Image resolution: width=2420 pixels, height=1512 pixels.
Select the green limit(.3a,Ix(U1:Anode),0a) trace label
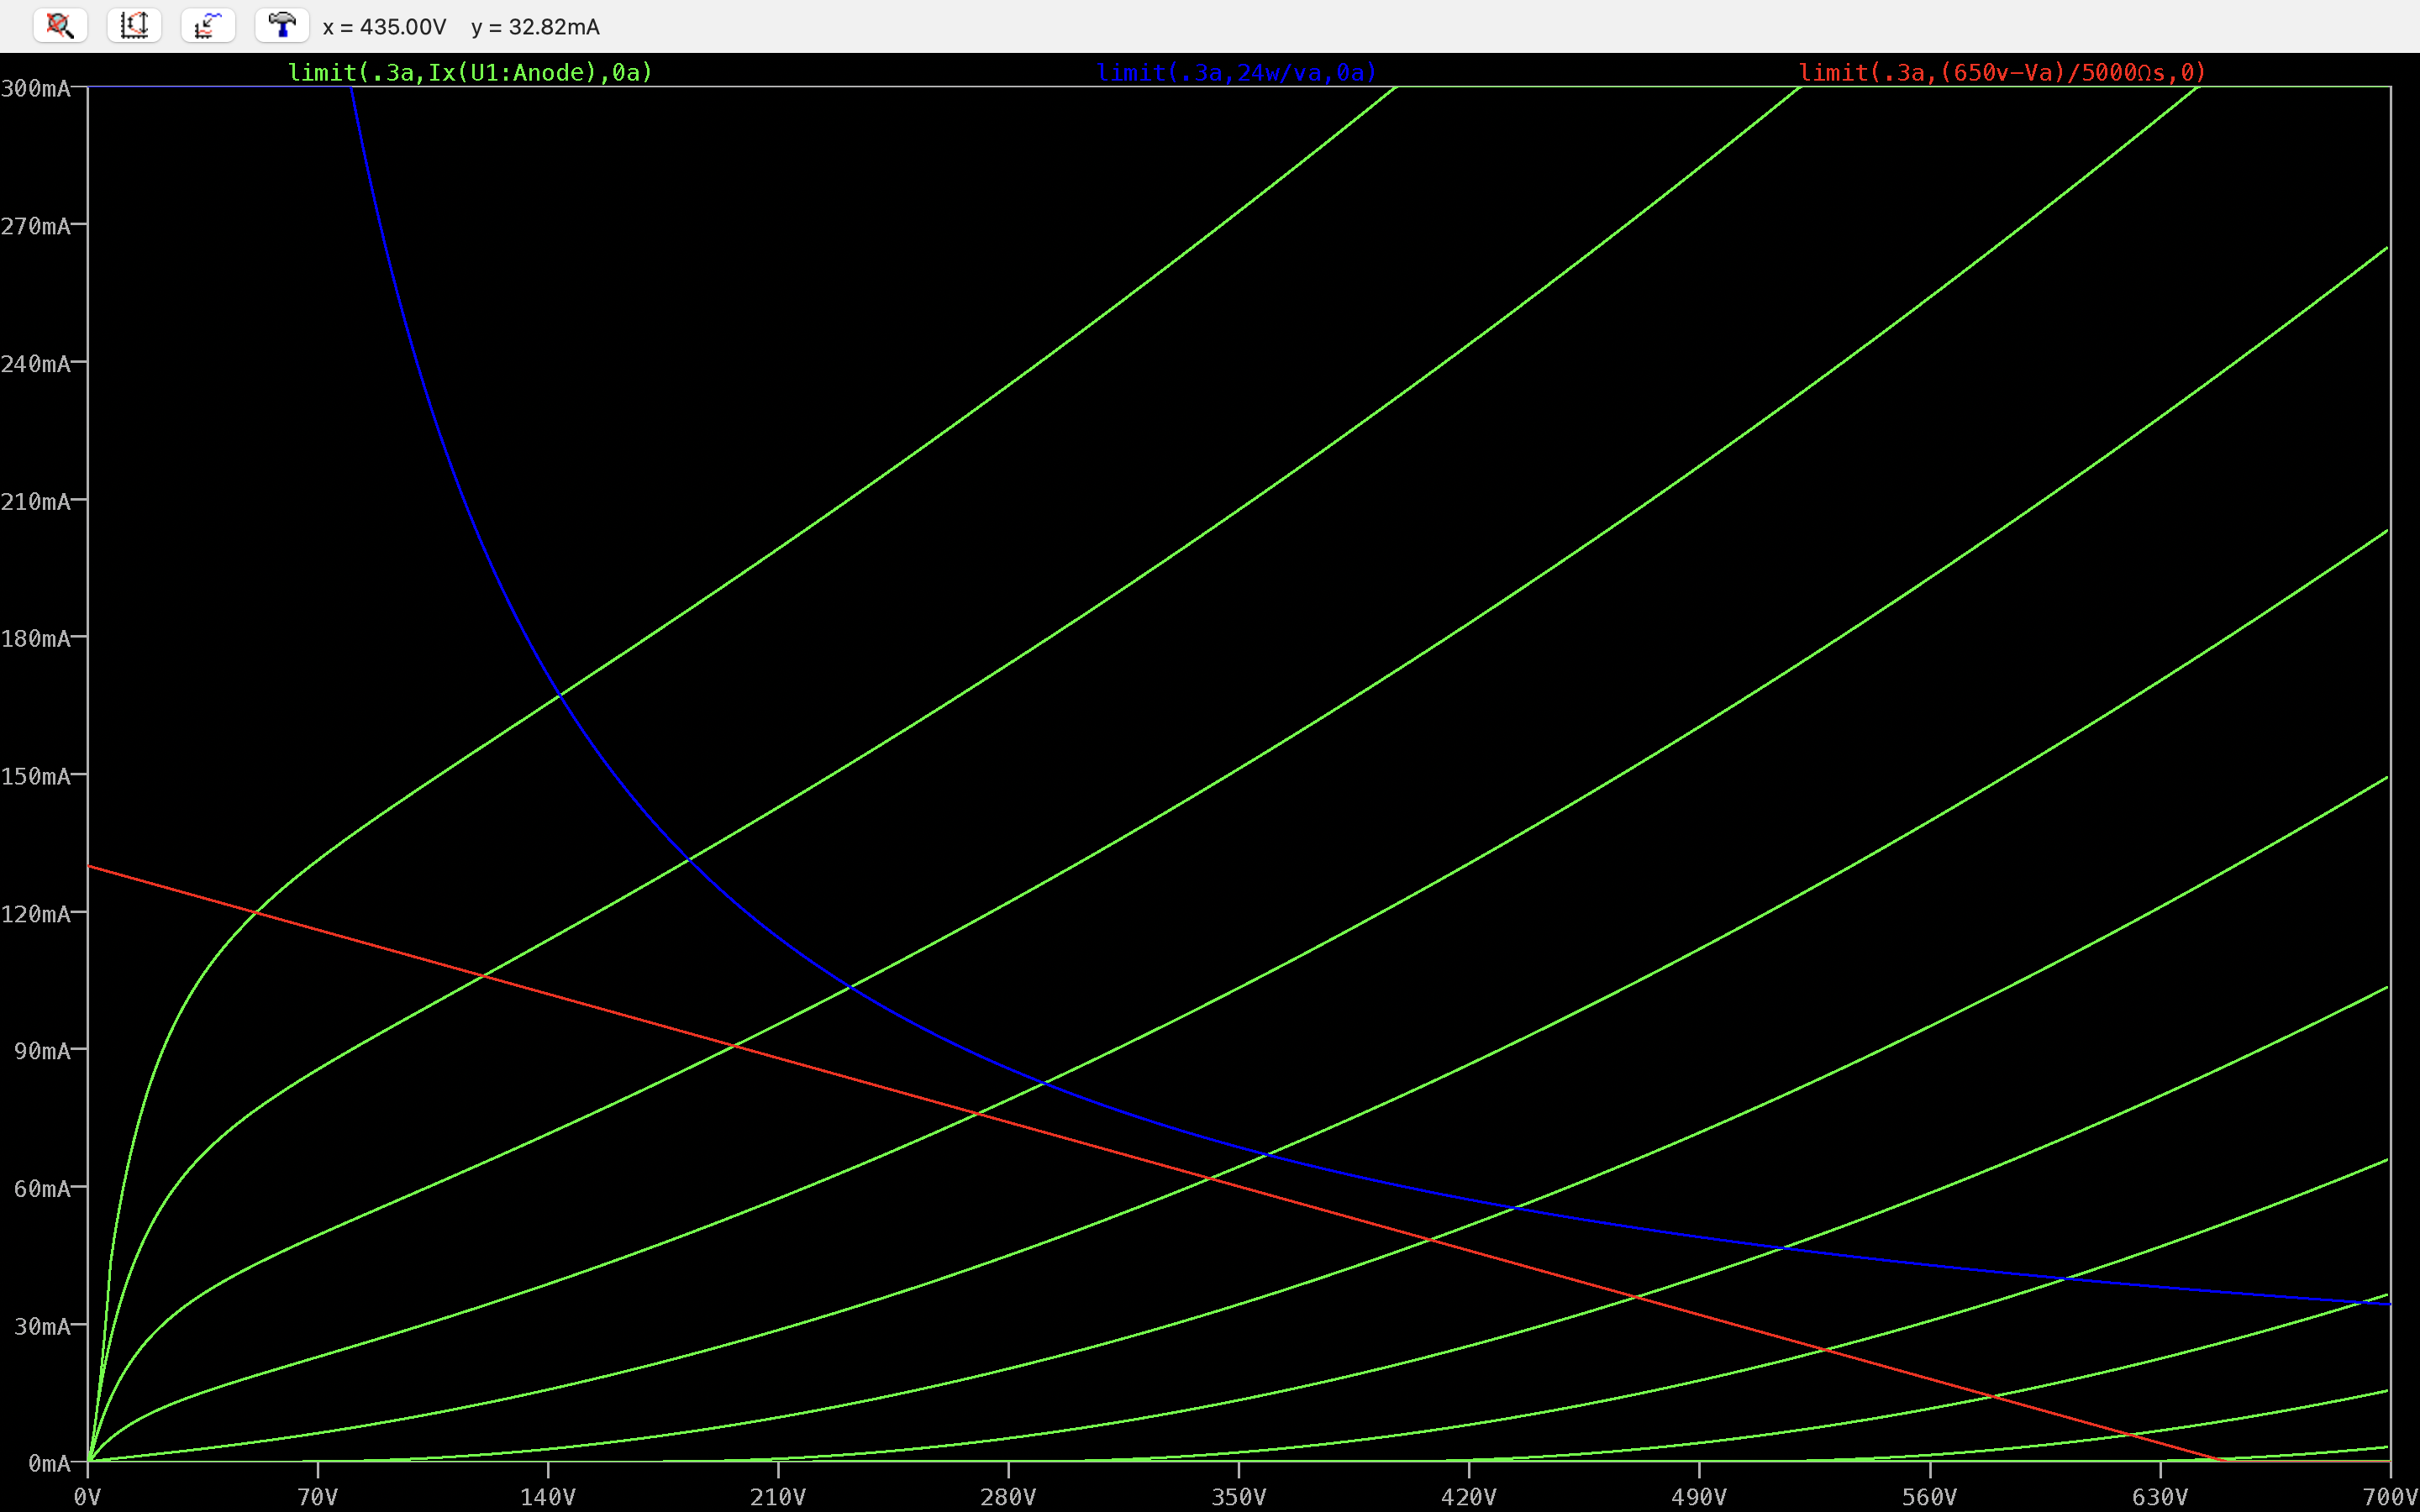click(470, 72)
